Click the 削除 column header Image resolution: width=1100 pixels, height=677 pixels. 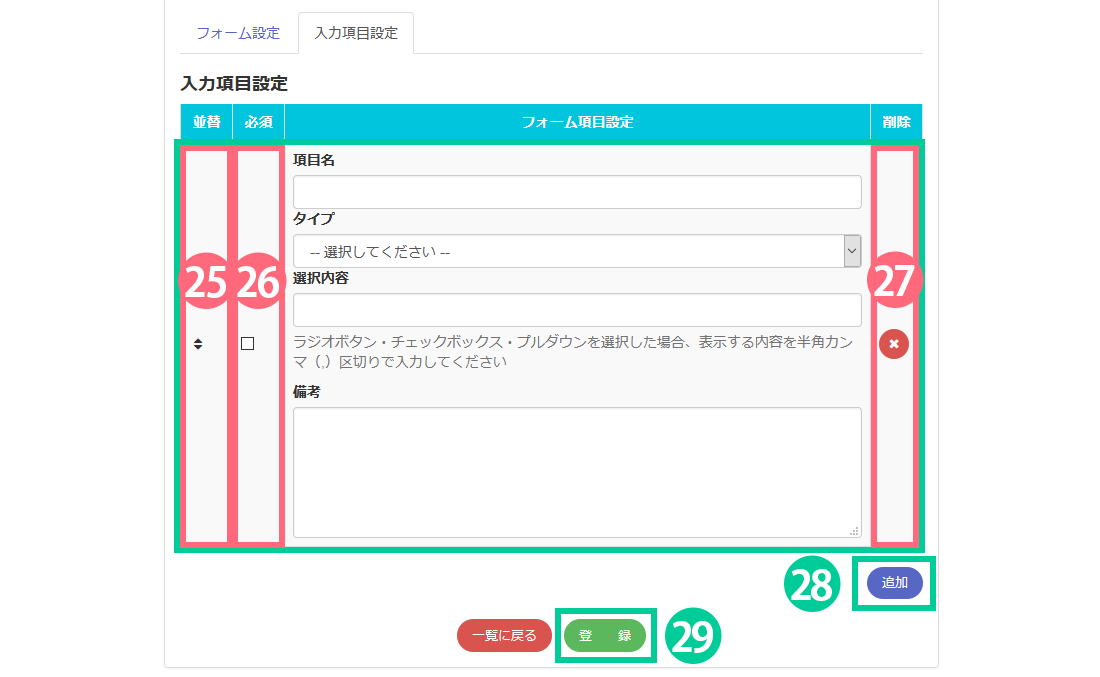pyautogui.click(x=896, y=122)
